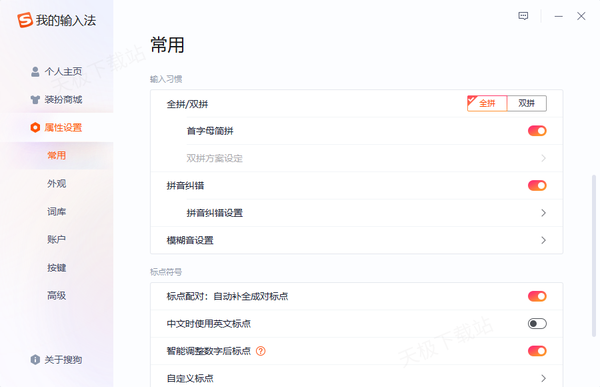This screenshot has width=600, height=387.
Task: Select 属性设置 in sidebar
Action: (x=57, y=127)
